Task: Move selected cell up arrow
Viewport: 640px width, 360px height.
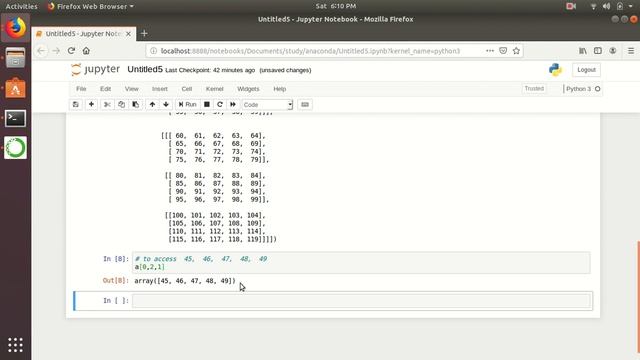Action: pos(152,104)
